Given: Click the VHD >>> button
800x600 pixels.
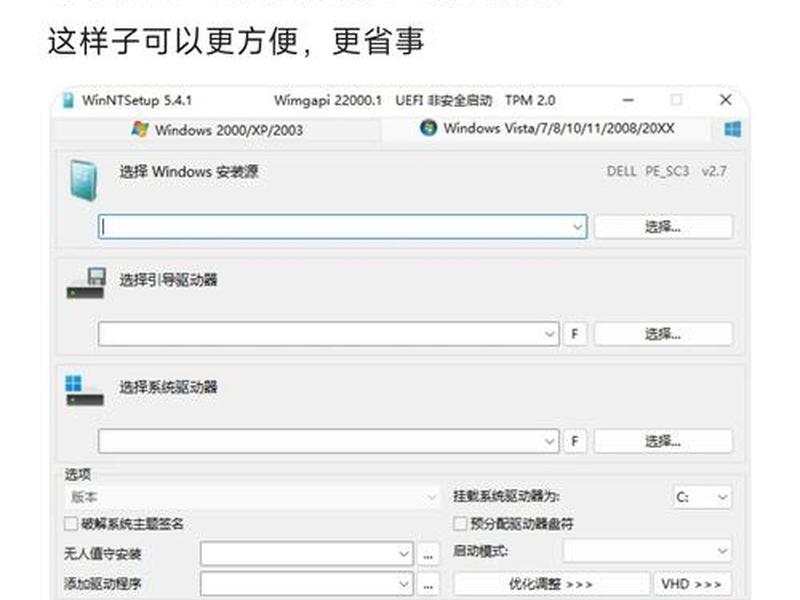Looking at the screenshot, I should 692,584.
